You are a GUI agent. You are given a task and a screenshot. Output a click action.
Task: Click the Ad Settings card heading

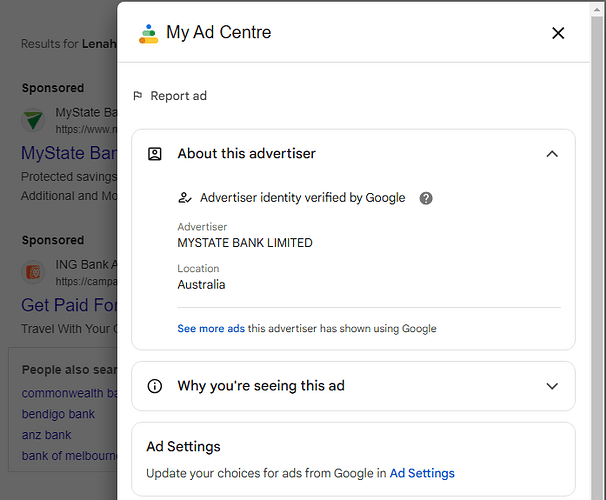pos(183,446)
